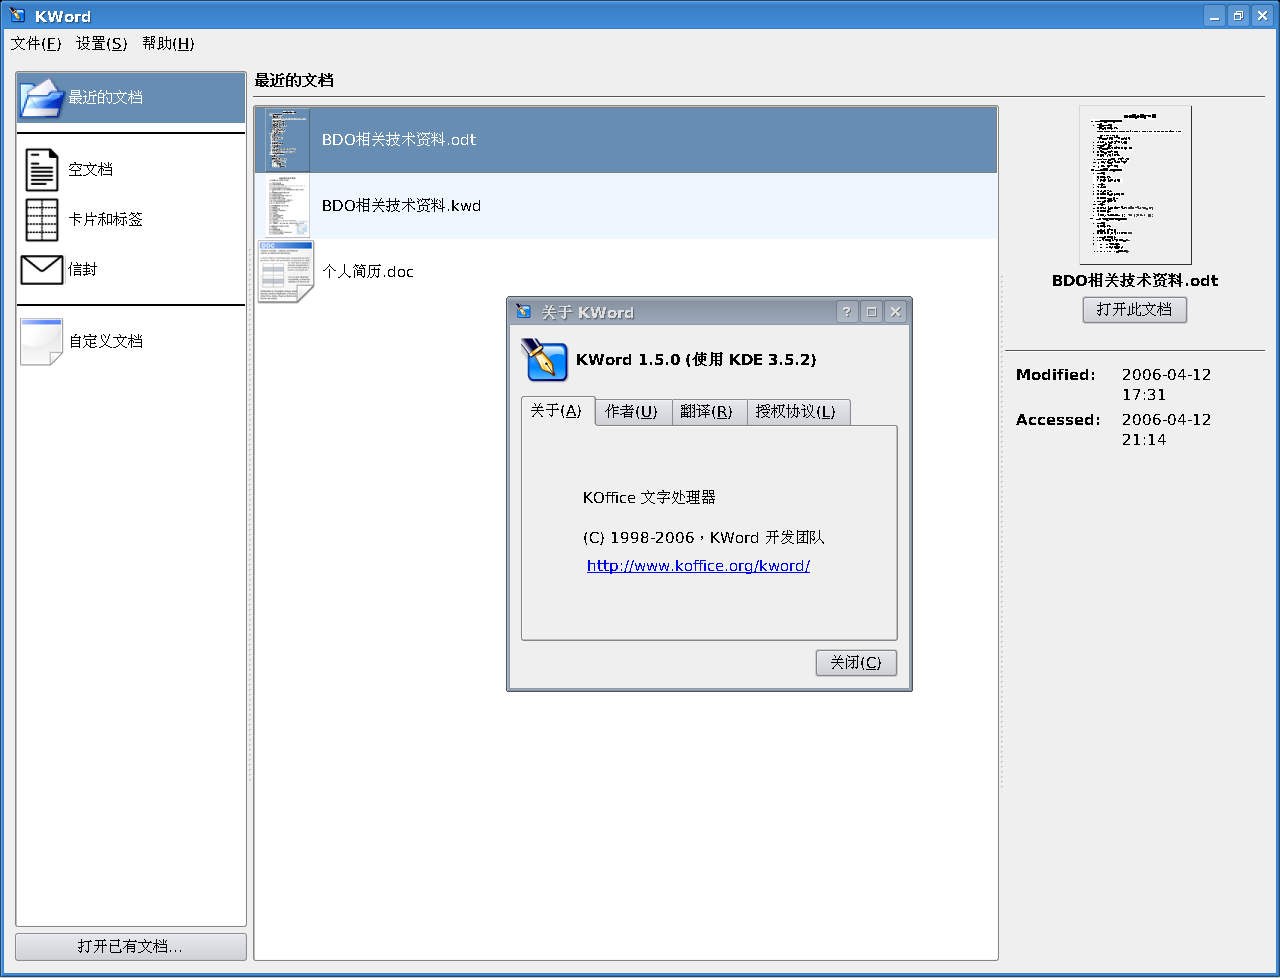
Task: Click the 空文档 blank document icon
Action: (x=42, y=169)
